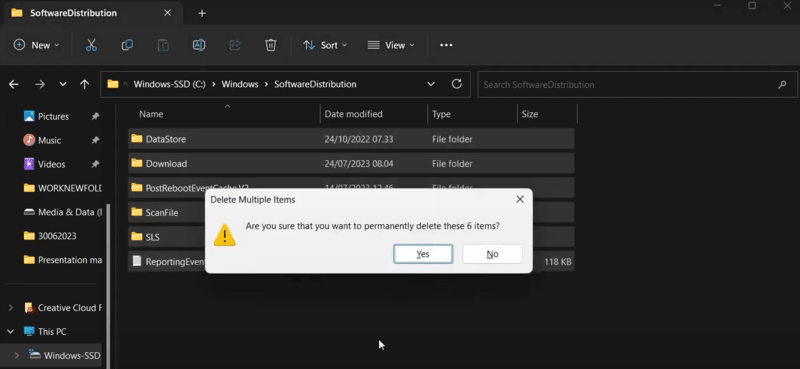This screenshot has height=369, width=800.
Task: Collapse the This PC tree node
Action: tap(11, 332)
